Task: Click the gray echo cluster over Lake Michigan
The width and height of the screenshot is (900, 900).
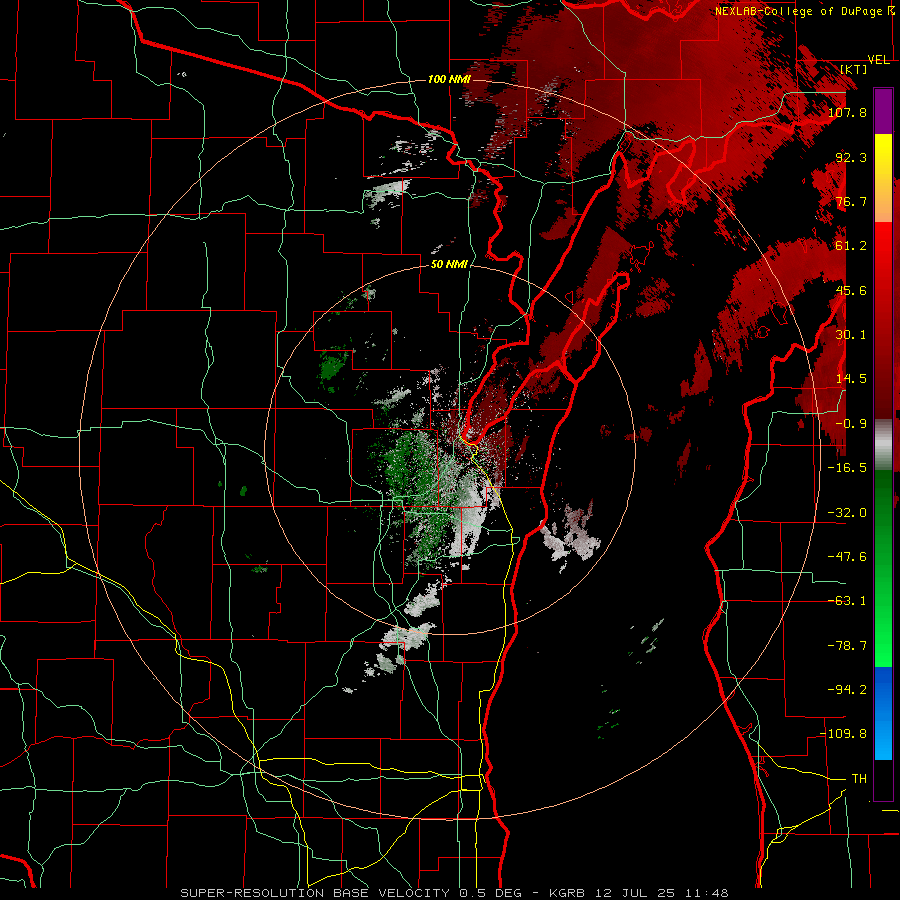Action: point(571,536)
